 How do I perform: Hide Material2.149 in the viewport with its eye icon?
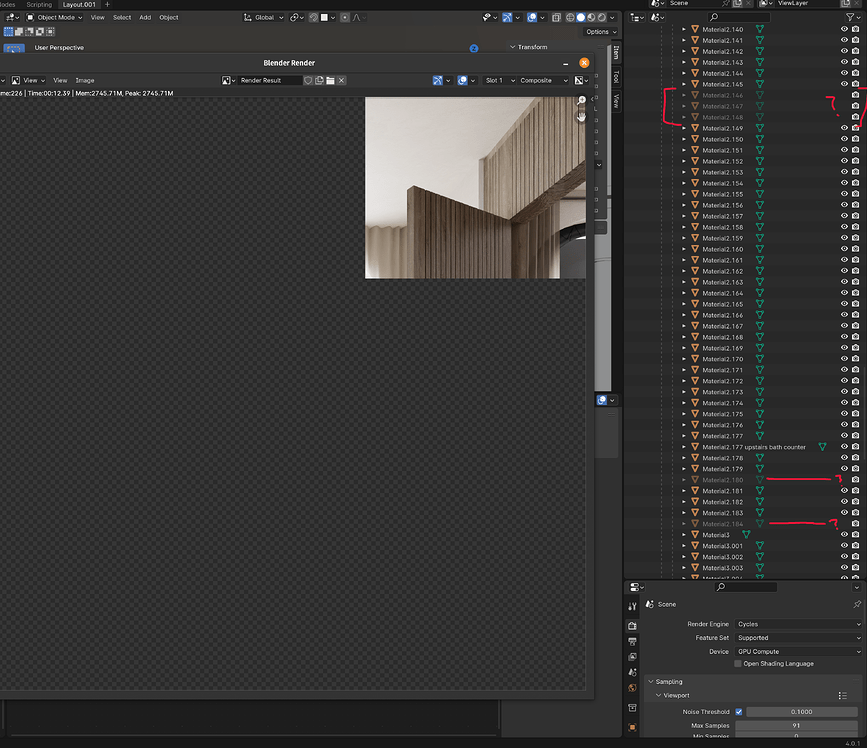844,128
